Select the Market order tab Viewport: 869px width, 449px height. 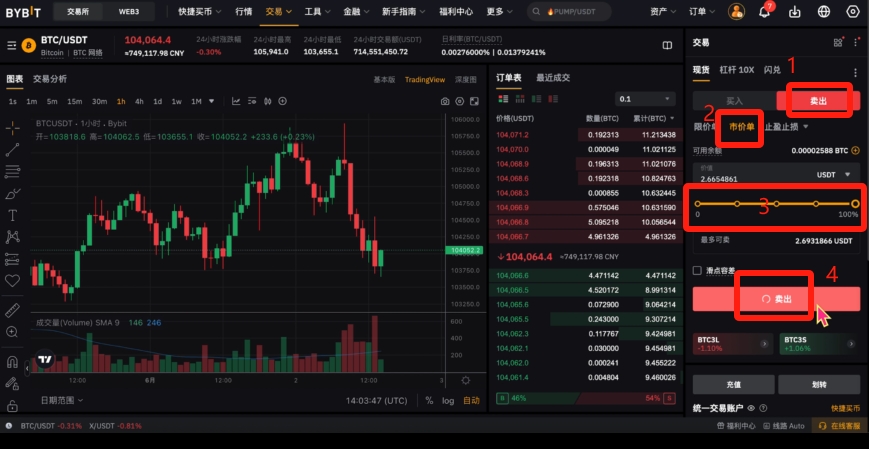click(x=742, y=127)
